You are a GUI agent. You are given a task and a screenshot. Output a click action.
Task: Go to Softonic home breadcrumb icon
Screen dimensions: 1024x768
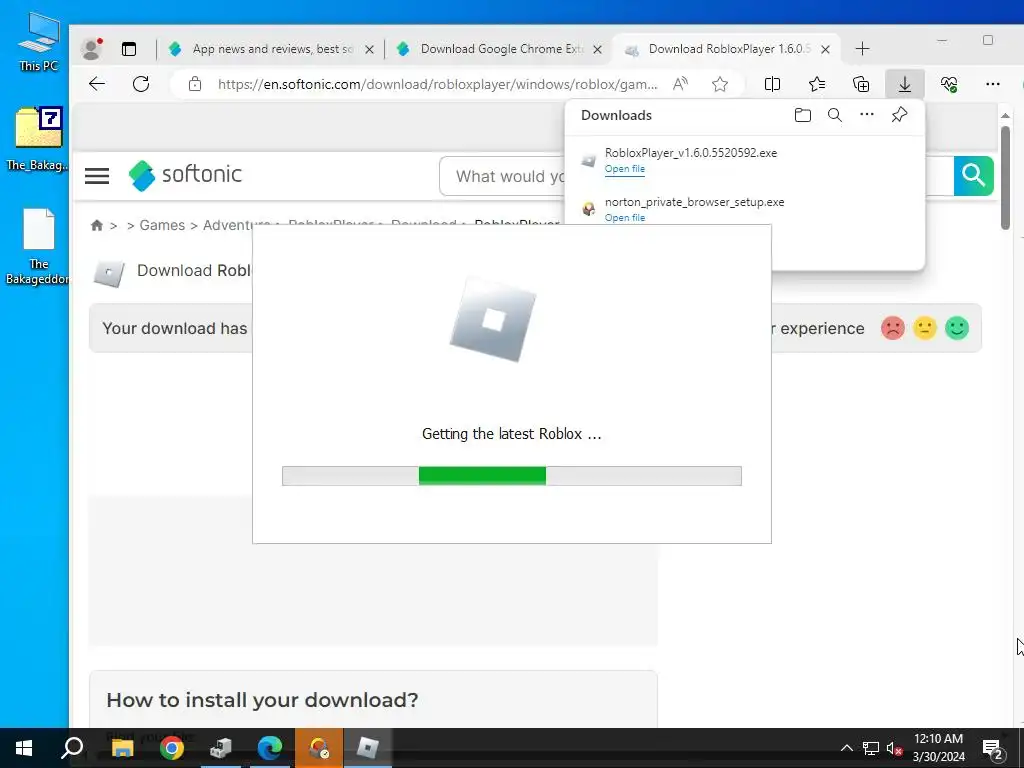(97, 225)
